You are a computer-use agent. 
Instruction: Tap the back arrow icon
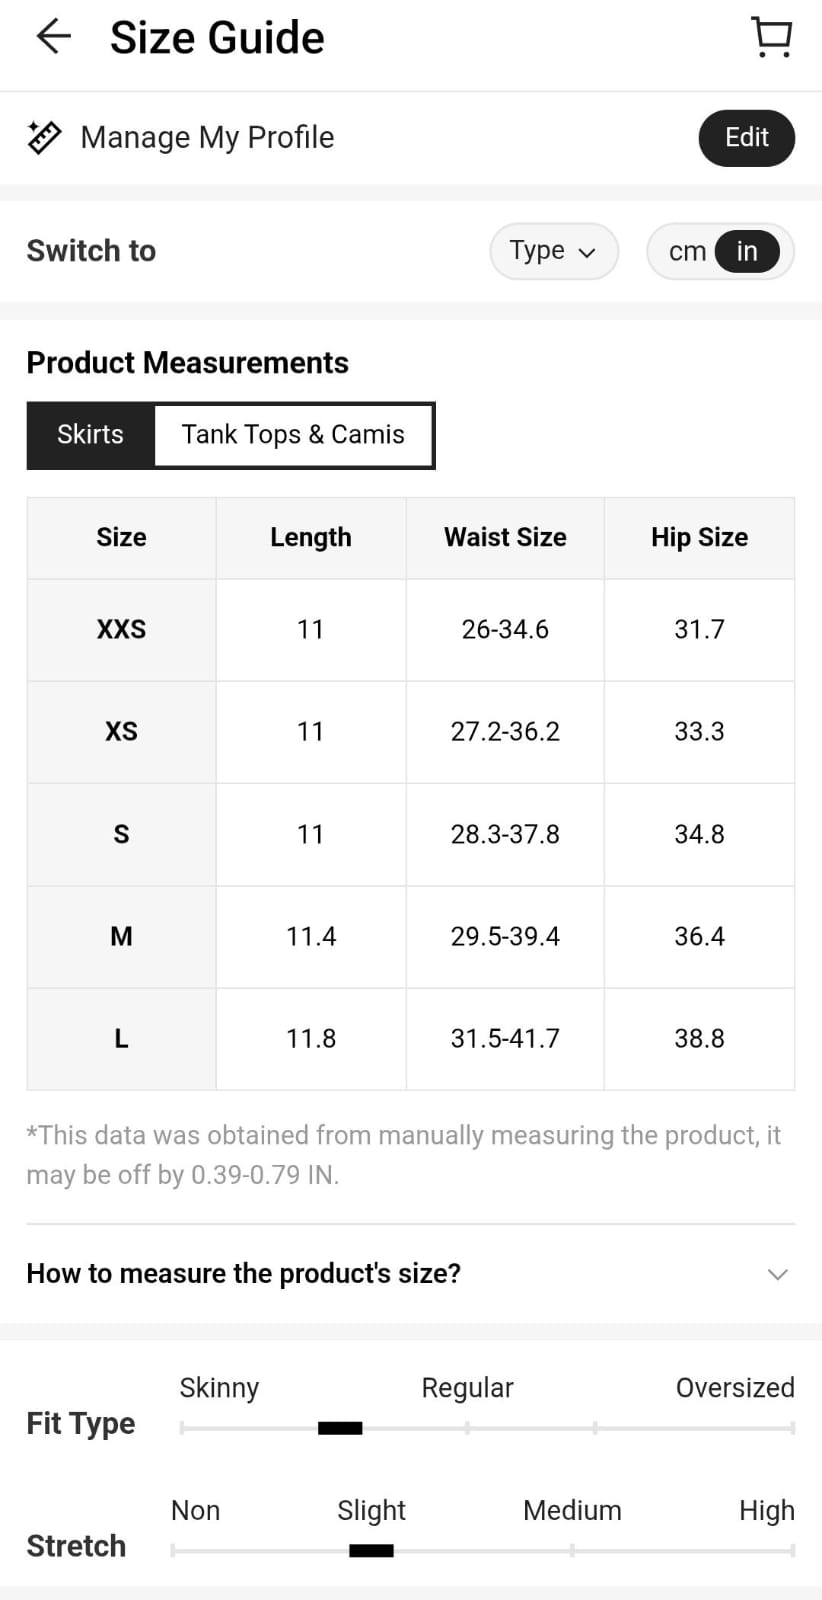pos(53,38)
